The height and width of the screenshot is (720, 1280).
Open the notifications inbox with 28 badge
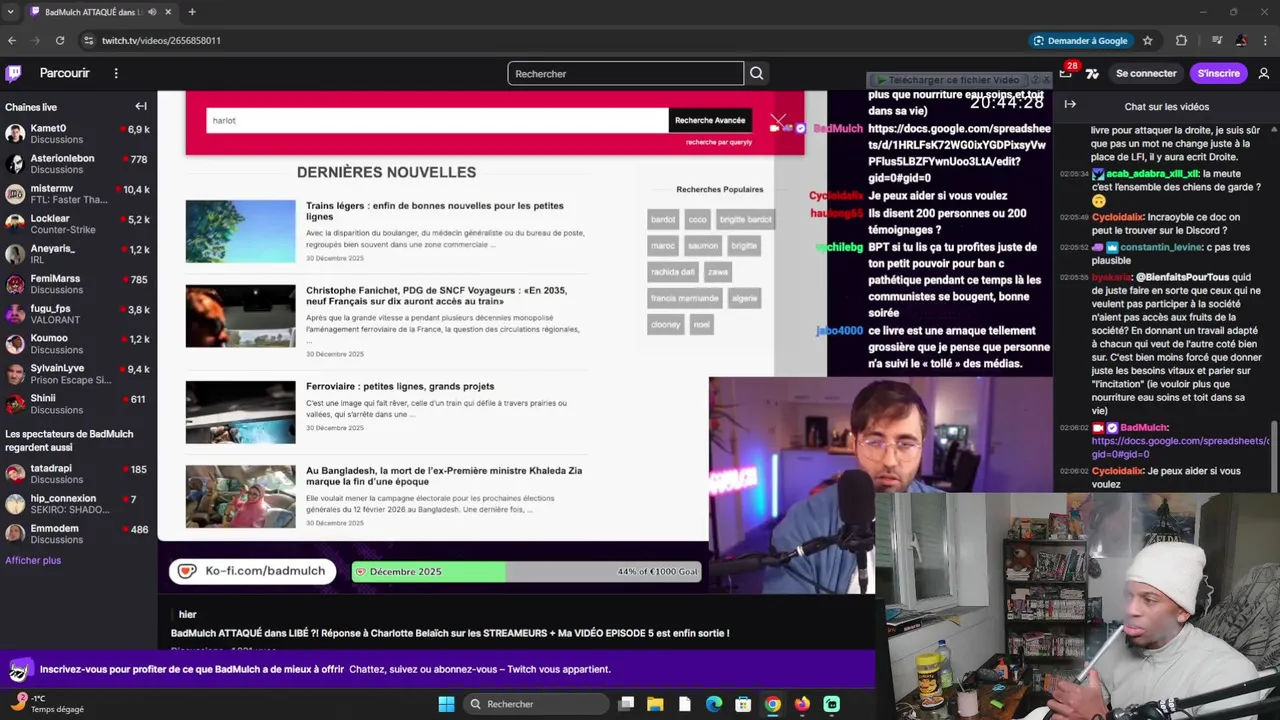[1066, 73]
